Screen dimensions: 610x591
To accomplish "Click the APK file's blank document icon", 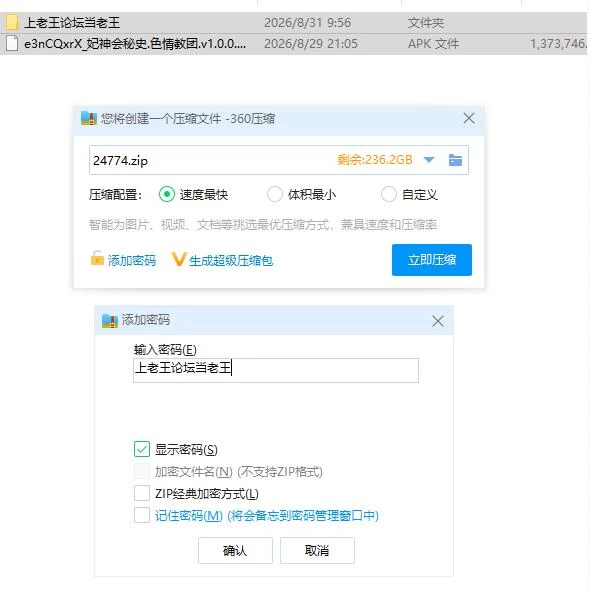I will coord(12,43).
